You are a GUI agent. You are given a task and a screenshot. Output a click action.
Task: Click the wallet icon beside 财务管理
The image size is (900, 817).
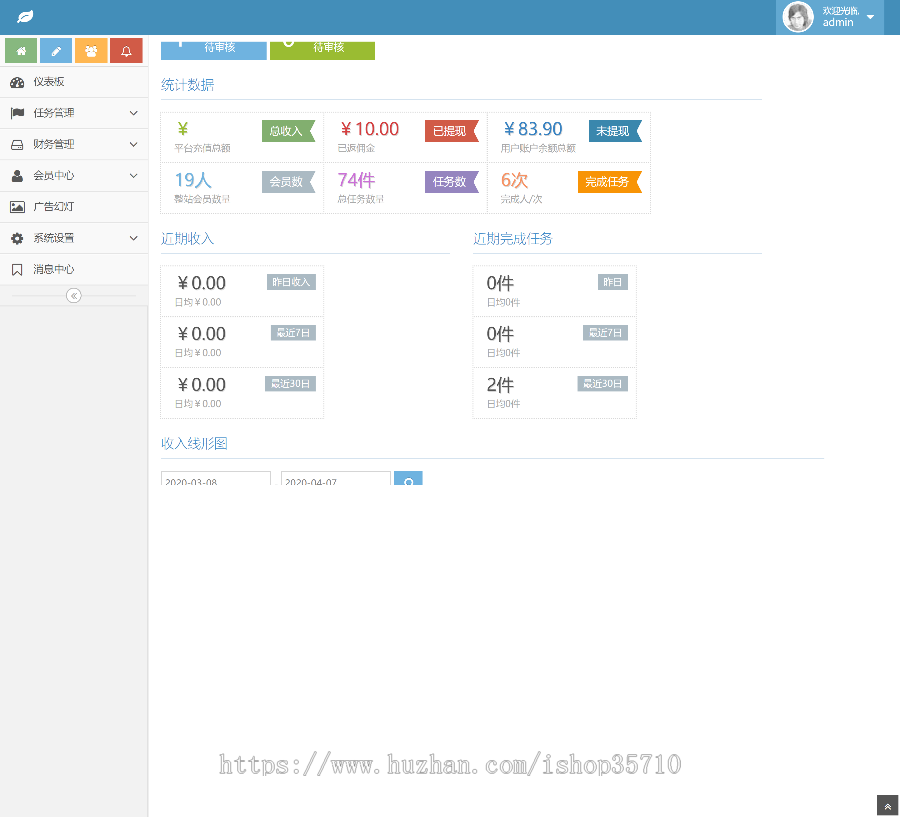[x=17, y=145]
